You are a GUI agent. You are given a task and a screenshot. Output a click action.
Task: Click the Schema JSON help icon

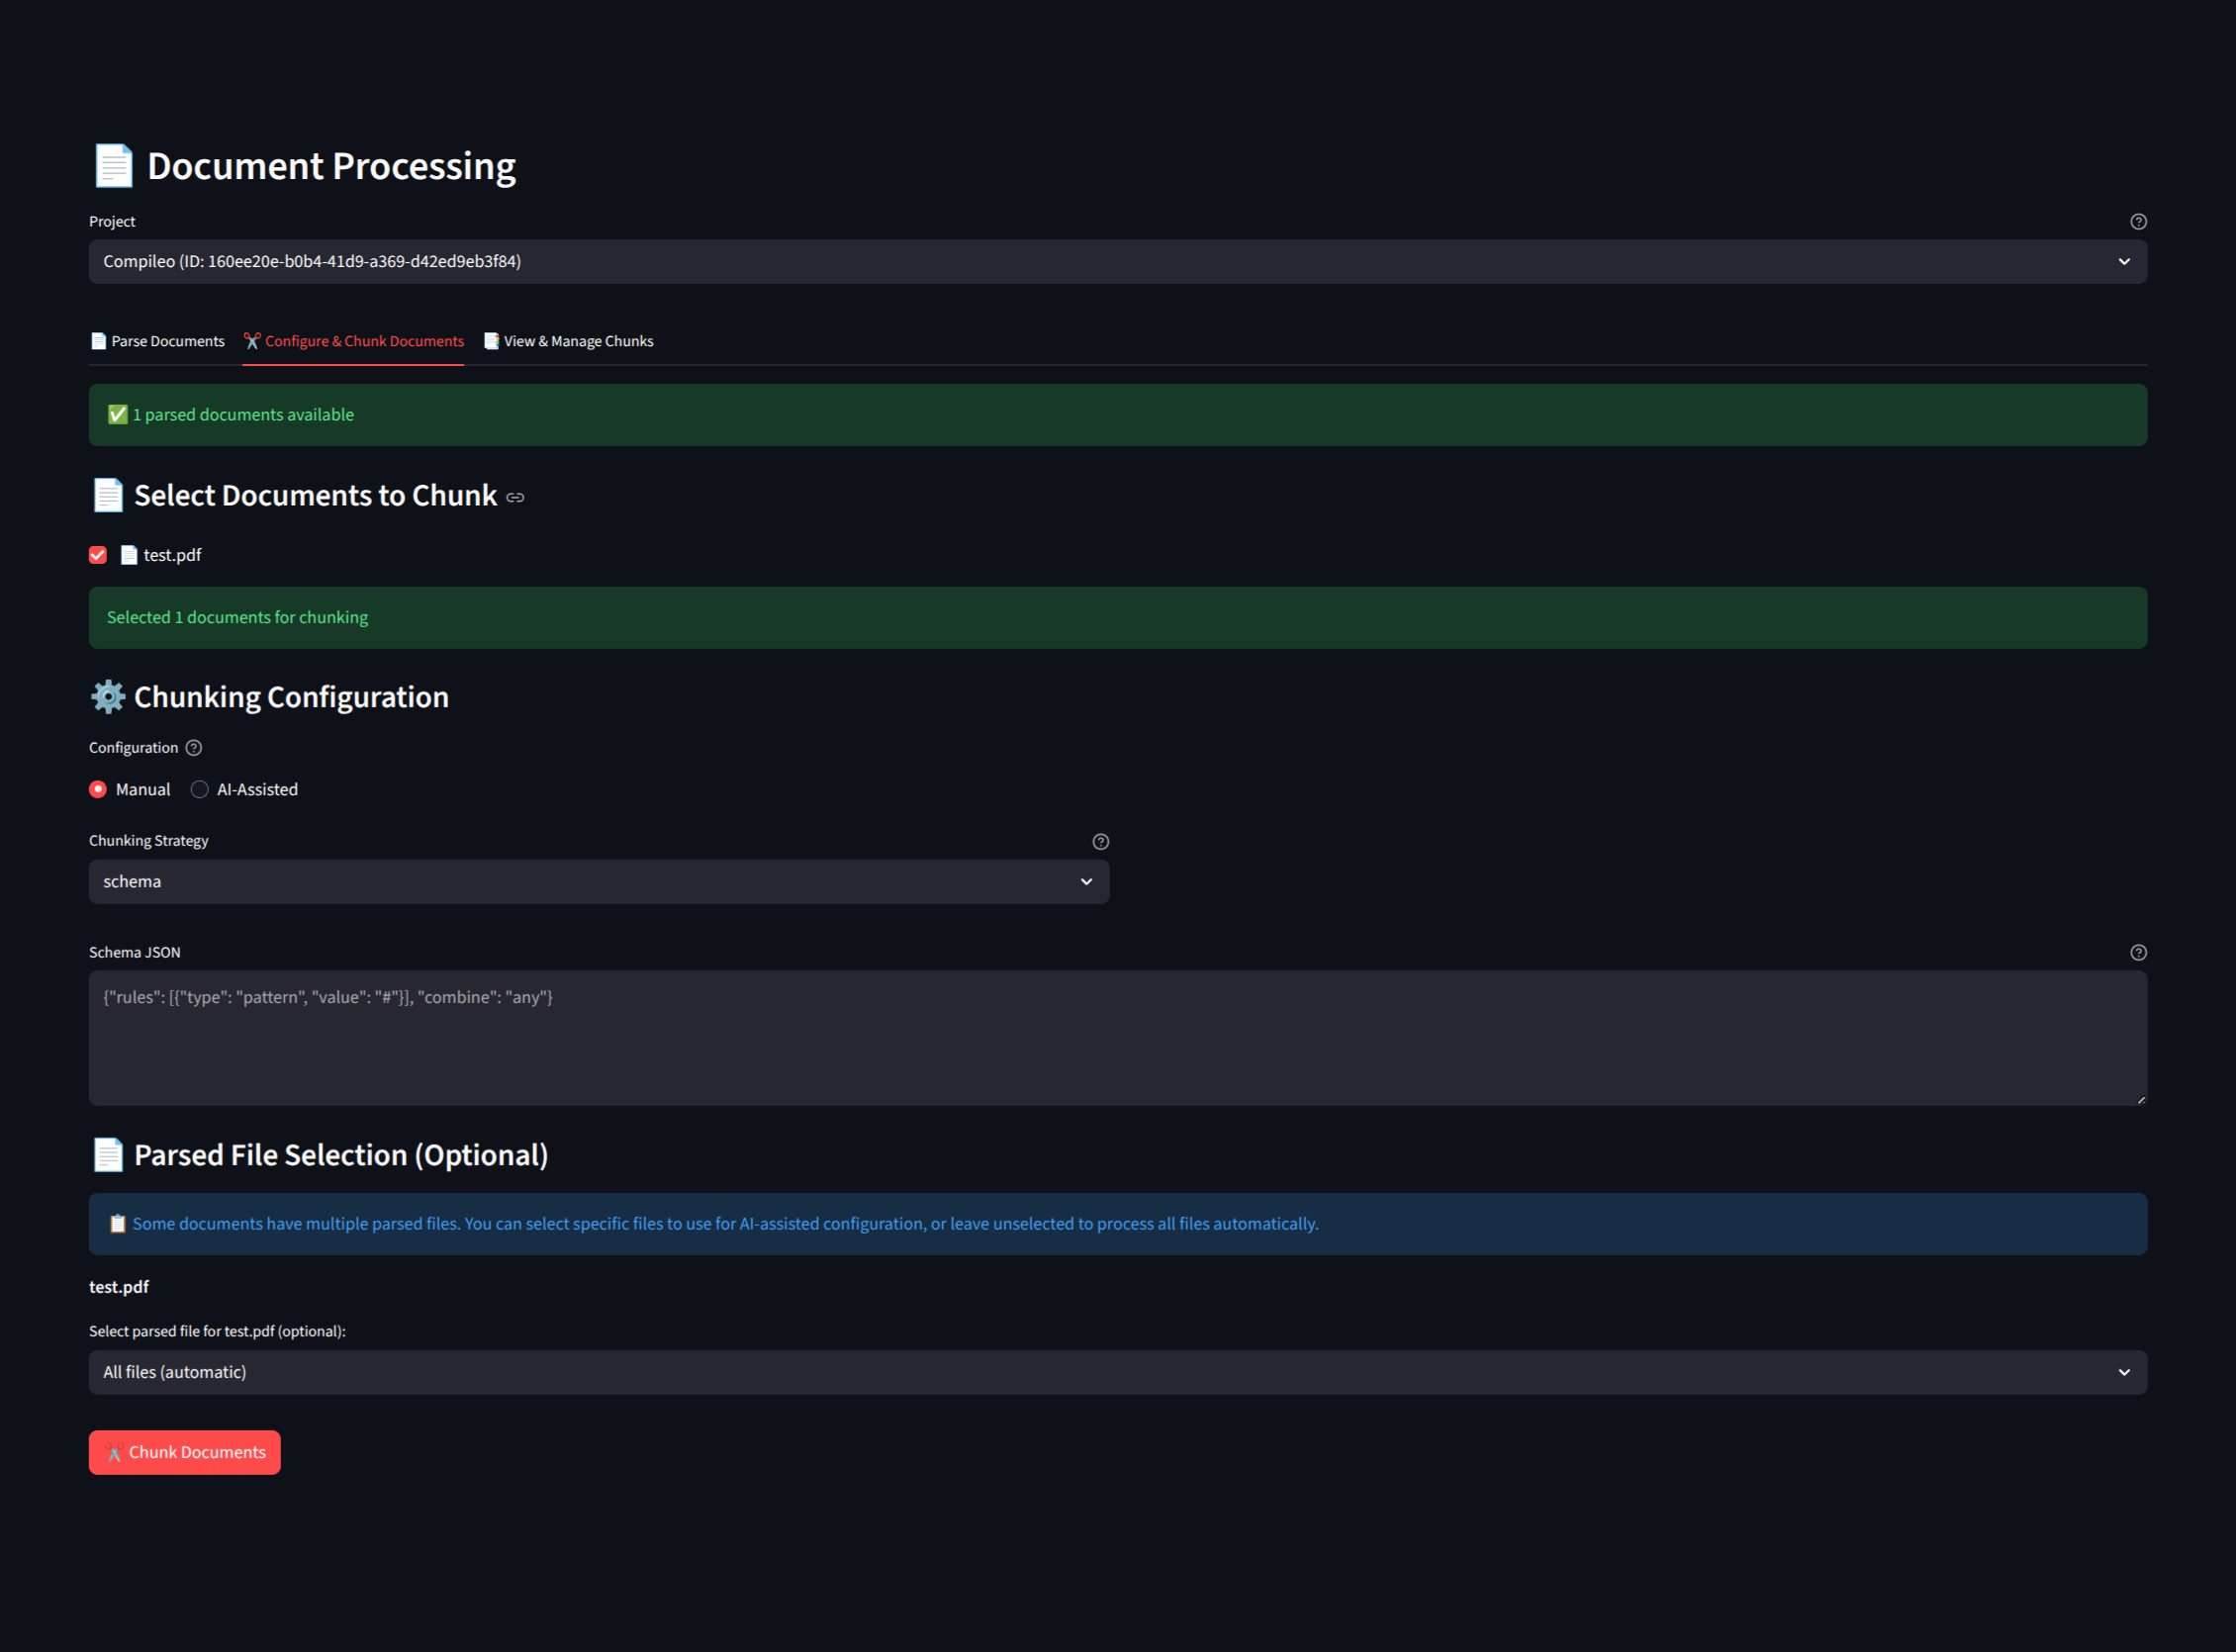(2138, 953)
